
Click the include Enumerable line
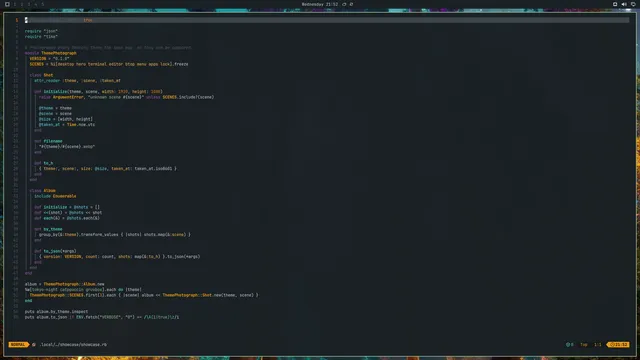55,196
